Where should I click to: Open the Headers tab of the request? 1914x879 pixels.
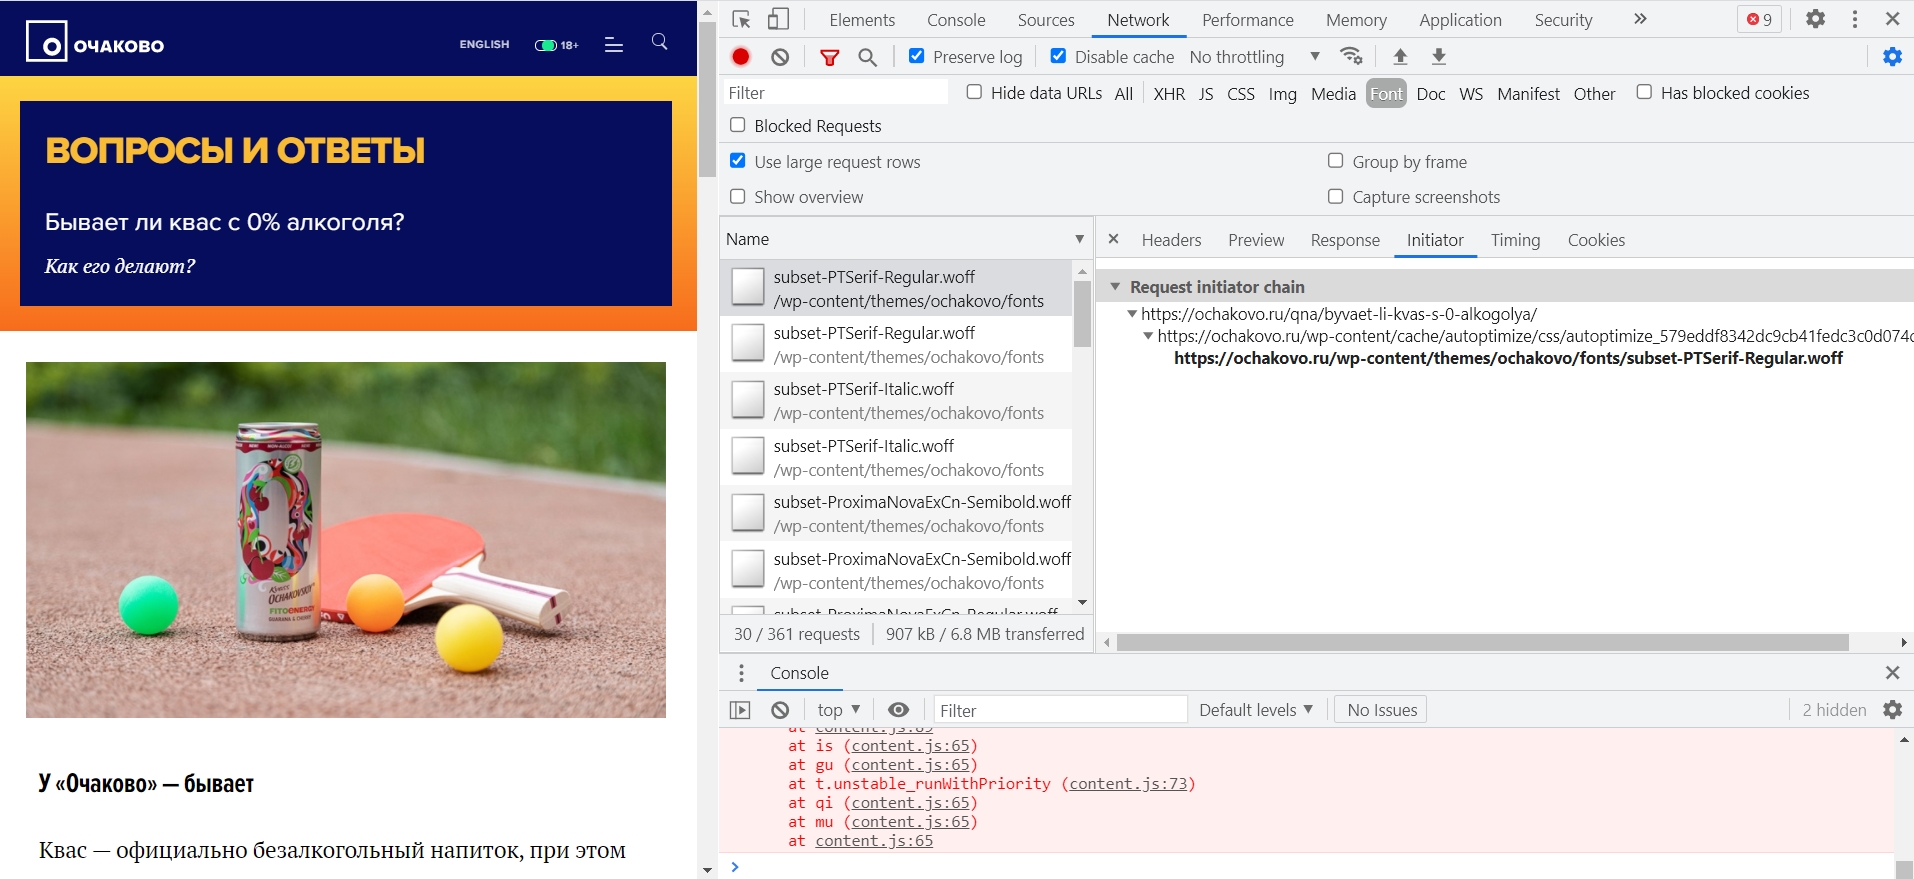(1171, 240)
